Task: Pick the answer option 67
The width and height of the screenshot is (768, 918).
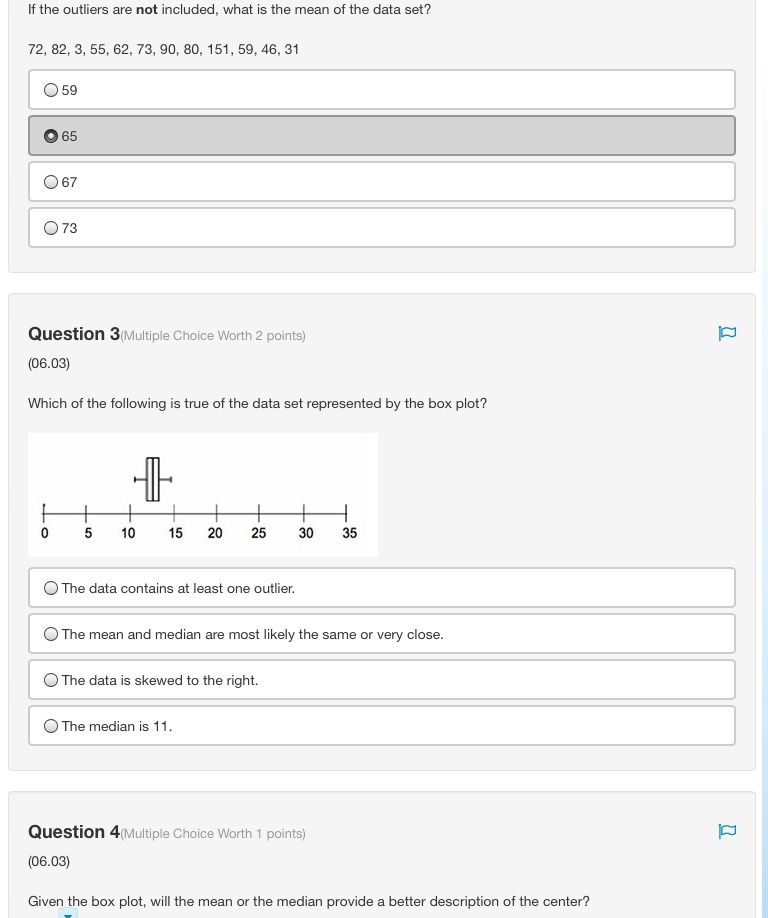Action: click(51, 182)
